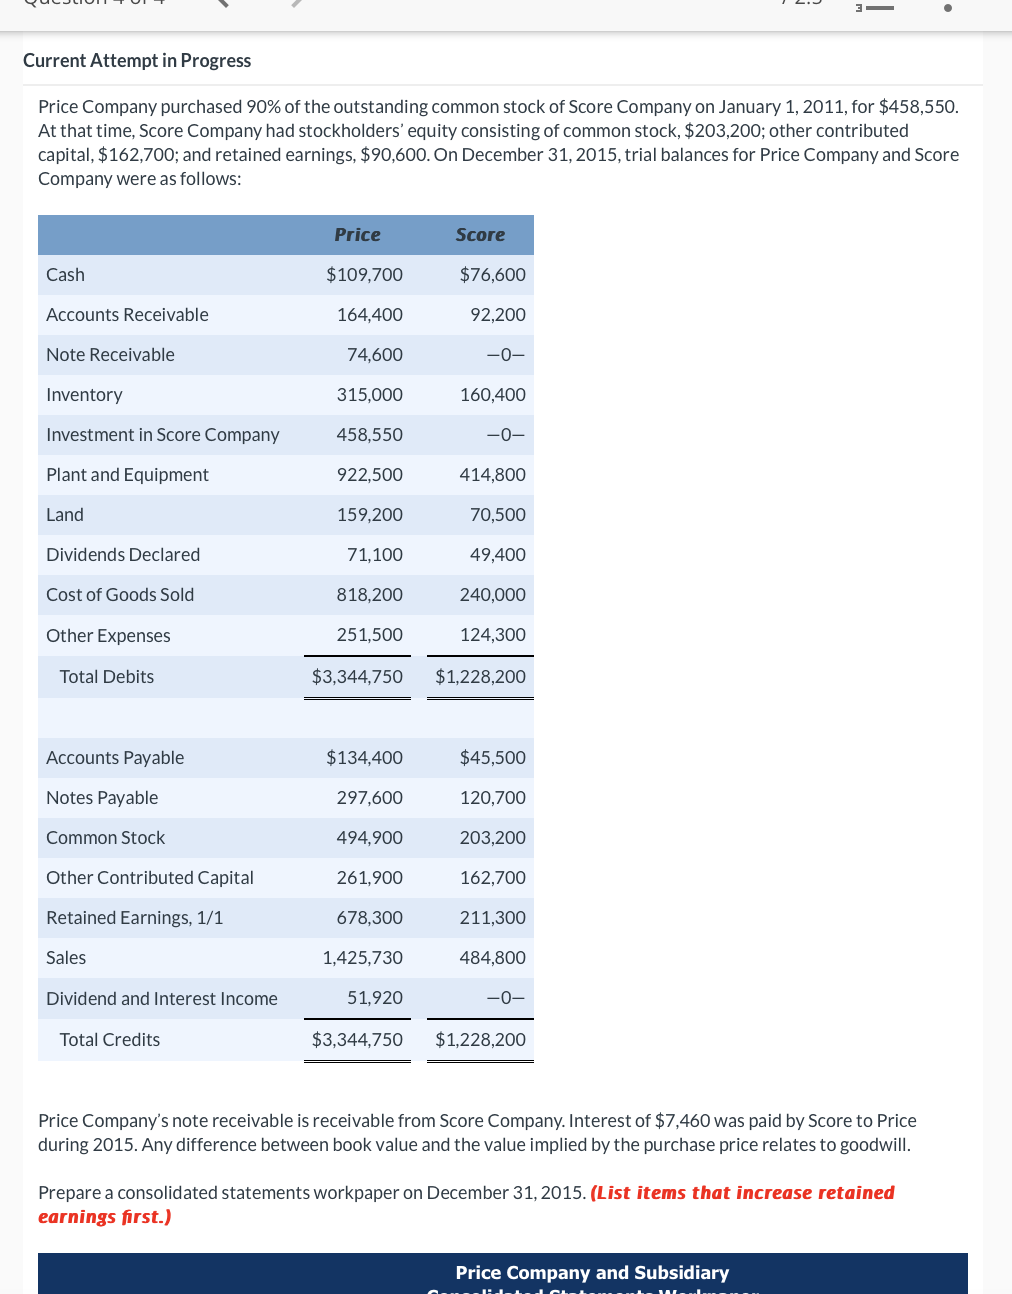Click the Accounts Payable row label
Viewport: 1012px width, 1294px height.
[114, 757]
